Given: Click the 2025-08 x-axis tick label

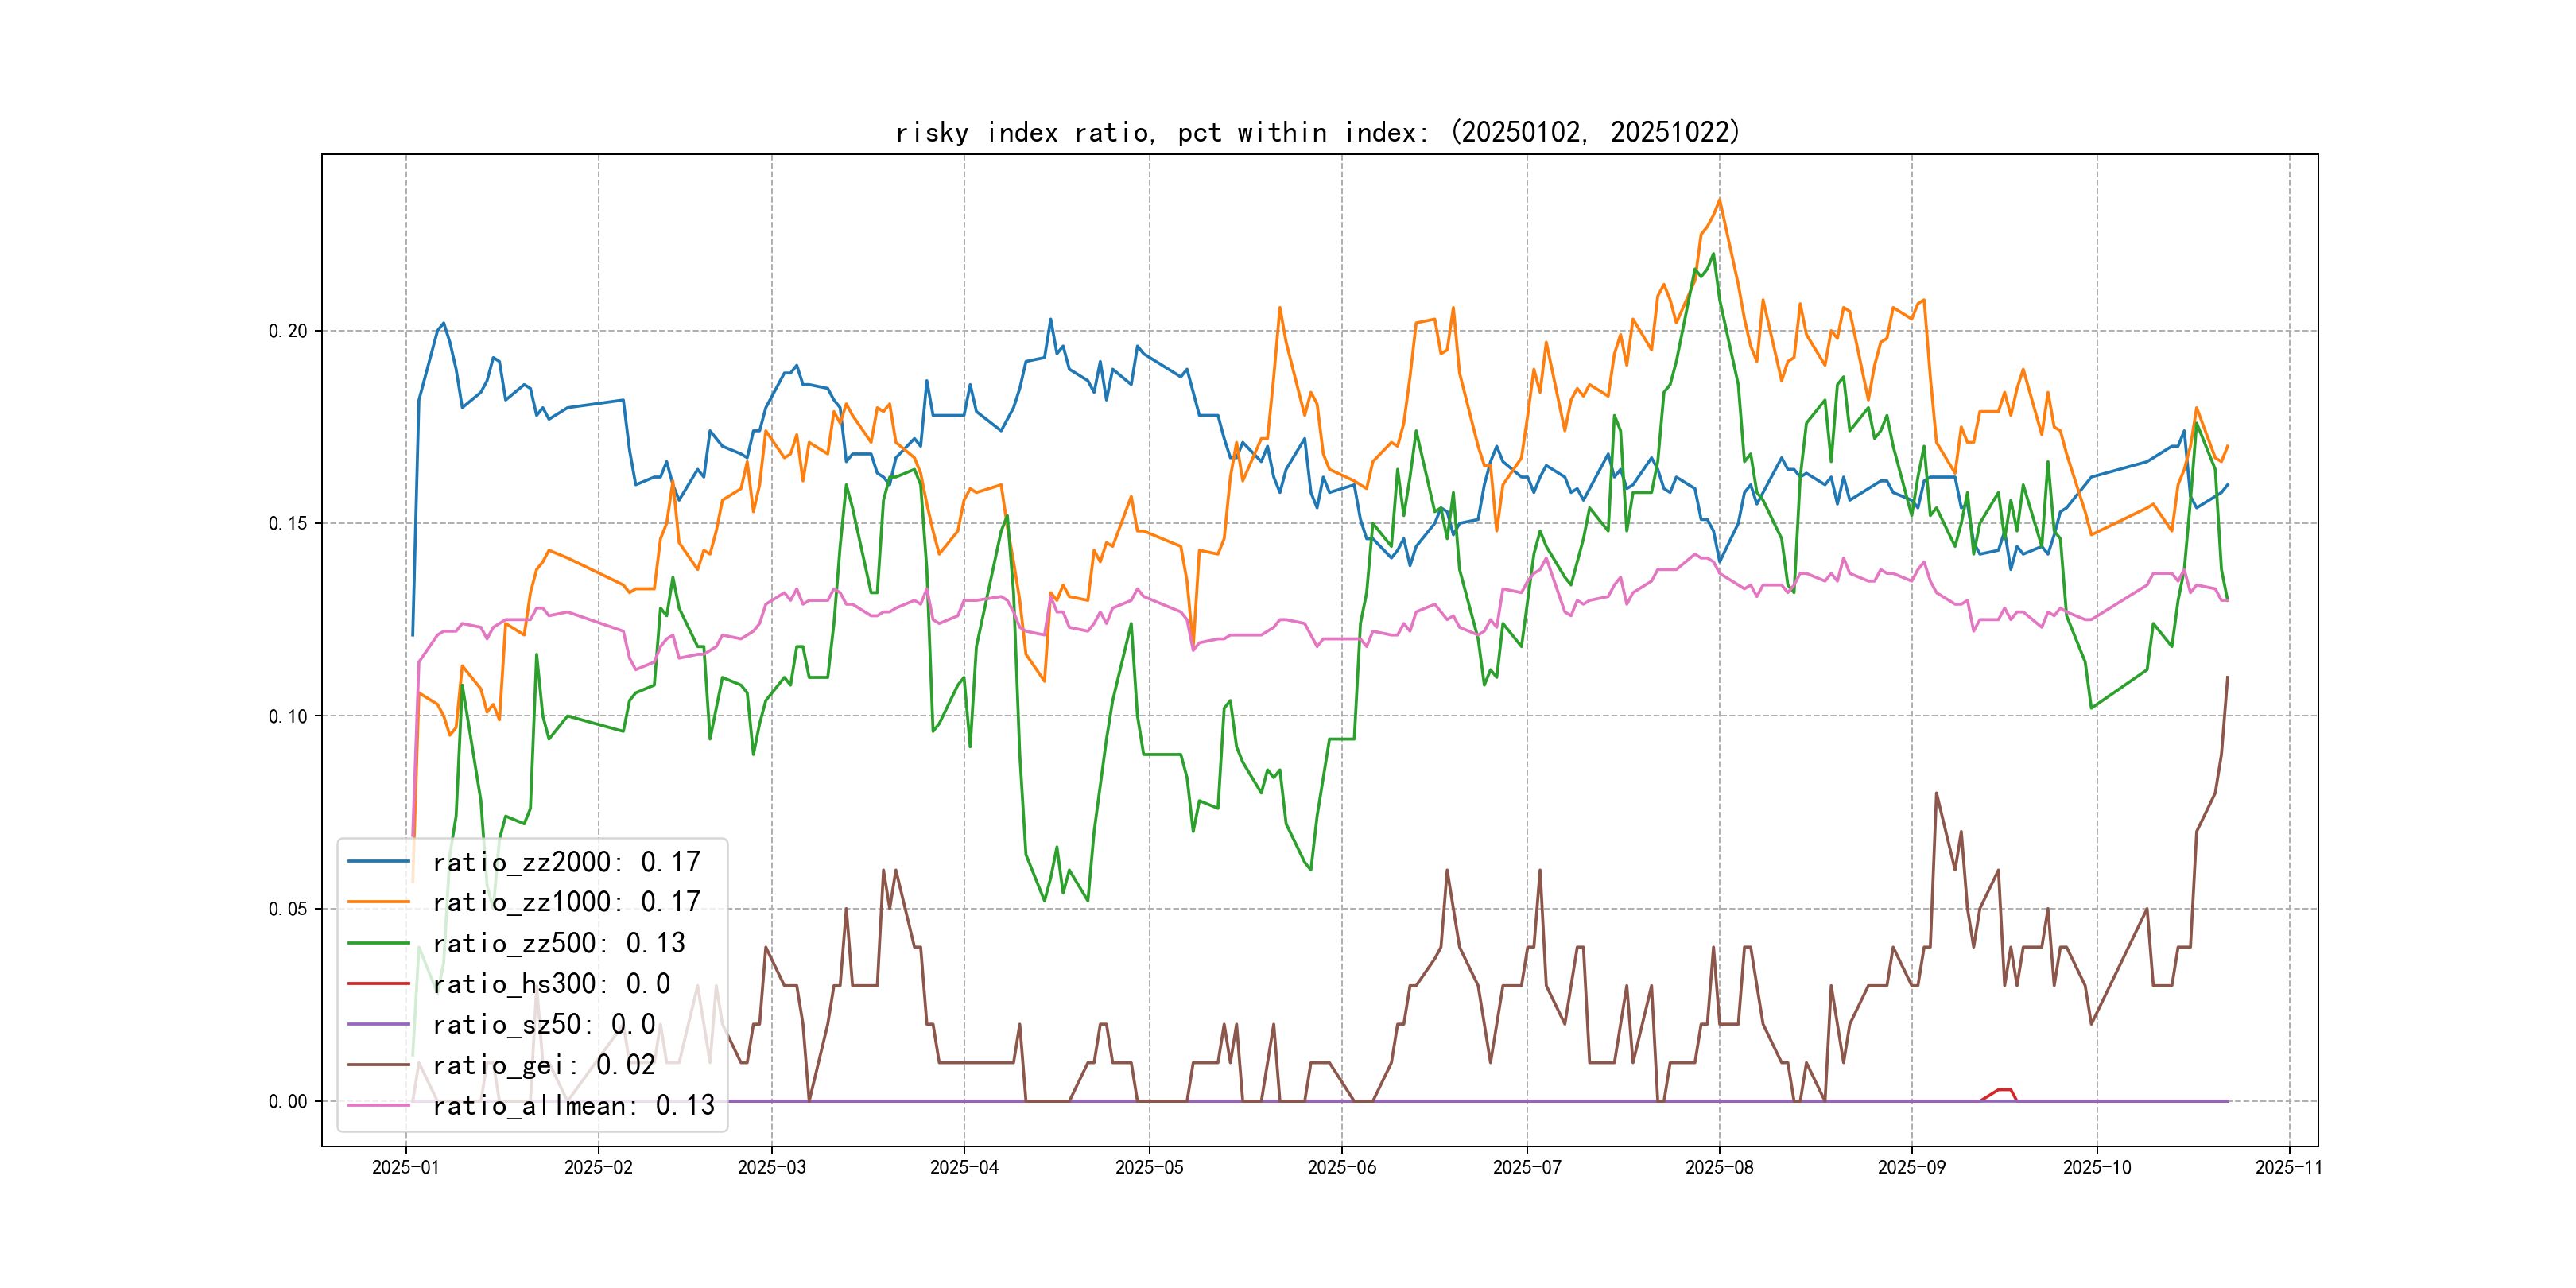Looking at the screenshot, I should coord(1719,1167).
